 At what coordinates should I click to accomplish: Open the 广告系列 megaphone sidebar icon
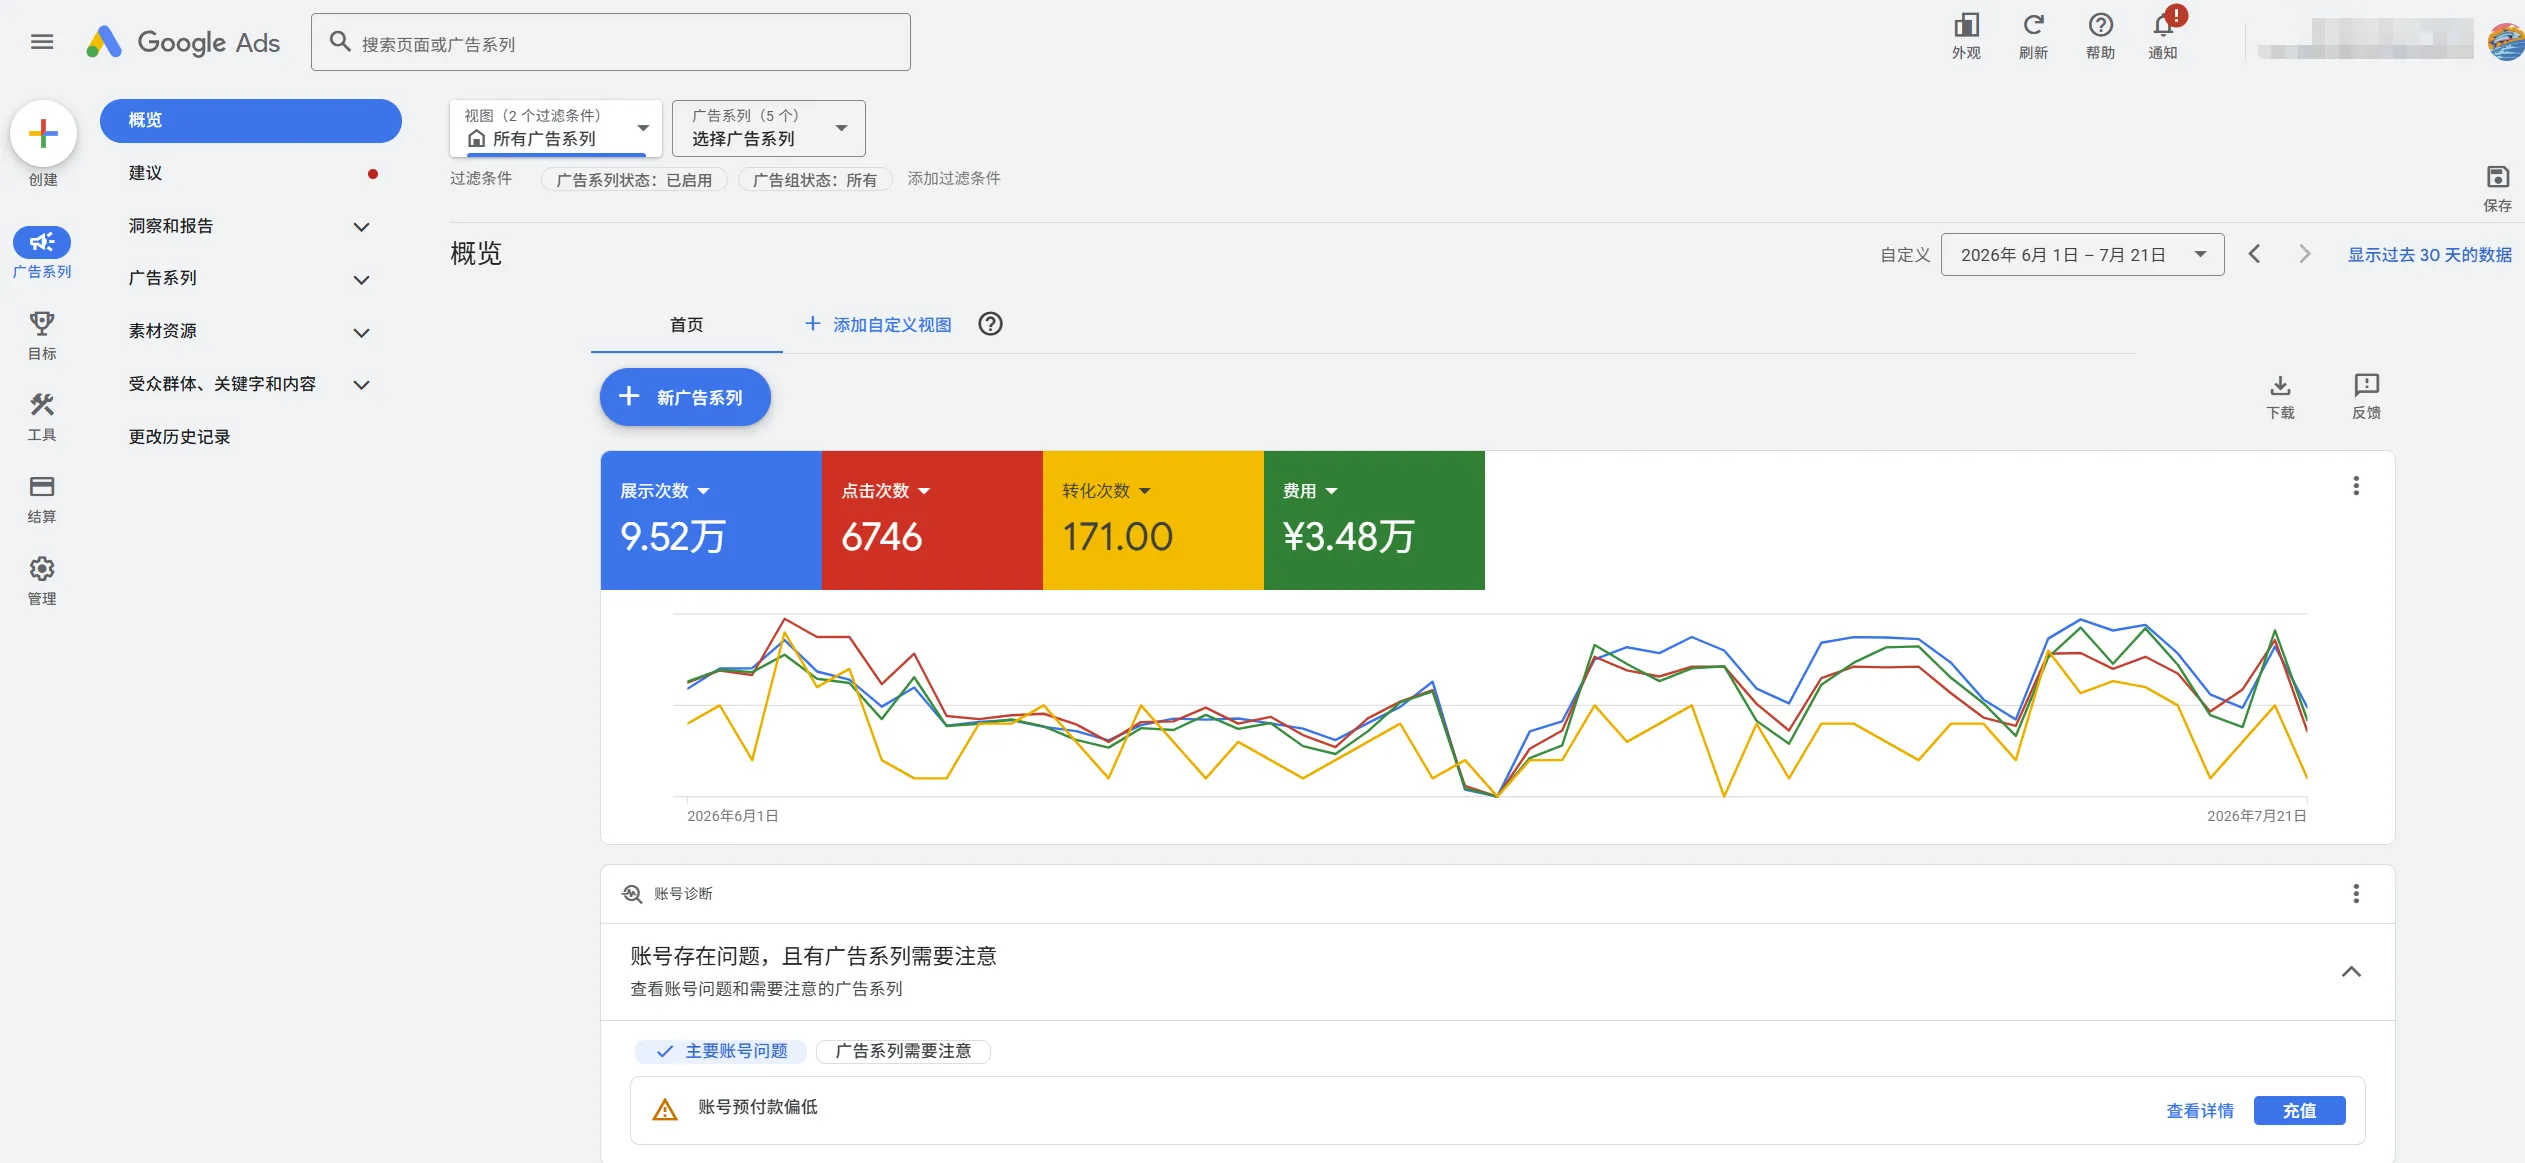(42, 242)
